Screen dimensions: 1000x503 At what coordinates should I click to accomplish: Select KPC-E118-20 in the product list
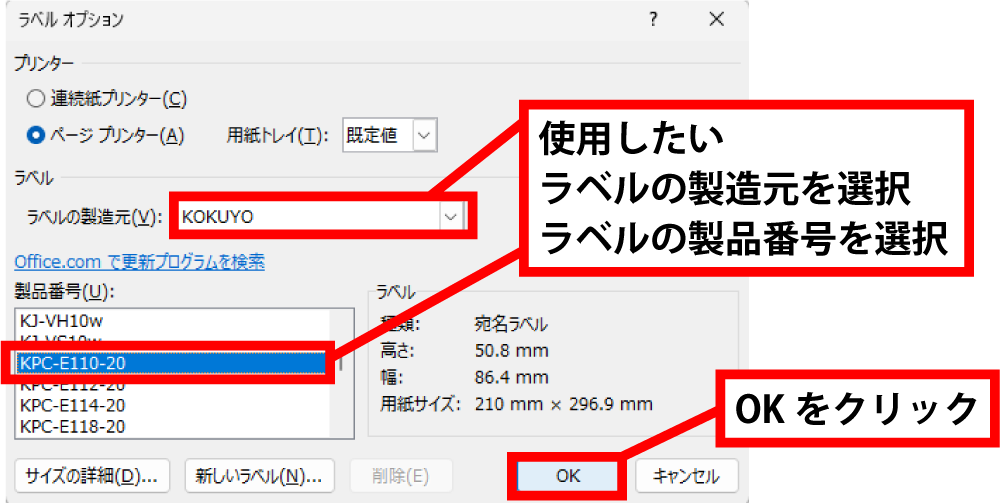(x=72, y=426)
